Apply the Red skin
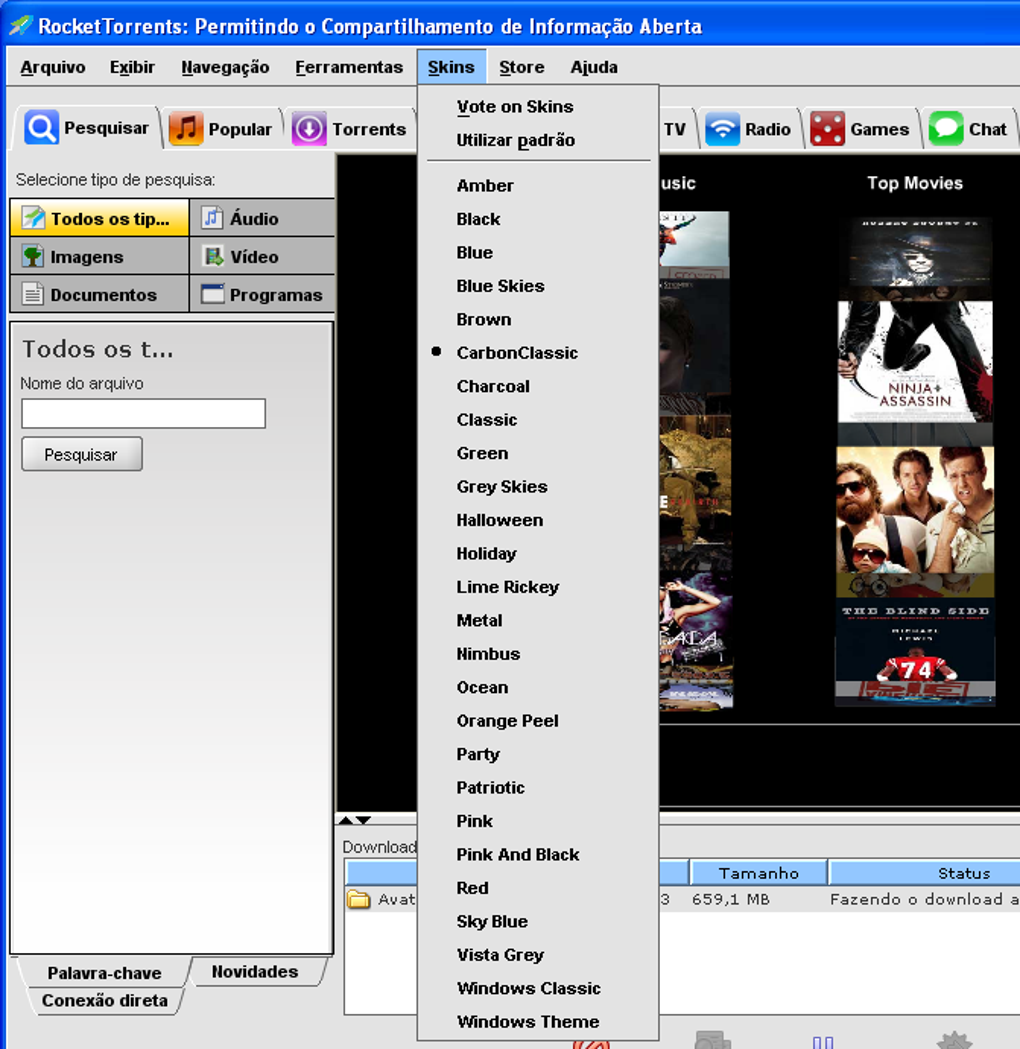 click(x=538, y=888)
